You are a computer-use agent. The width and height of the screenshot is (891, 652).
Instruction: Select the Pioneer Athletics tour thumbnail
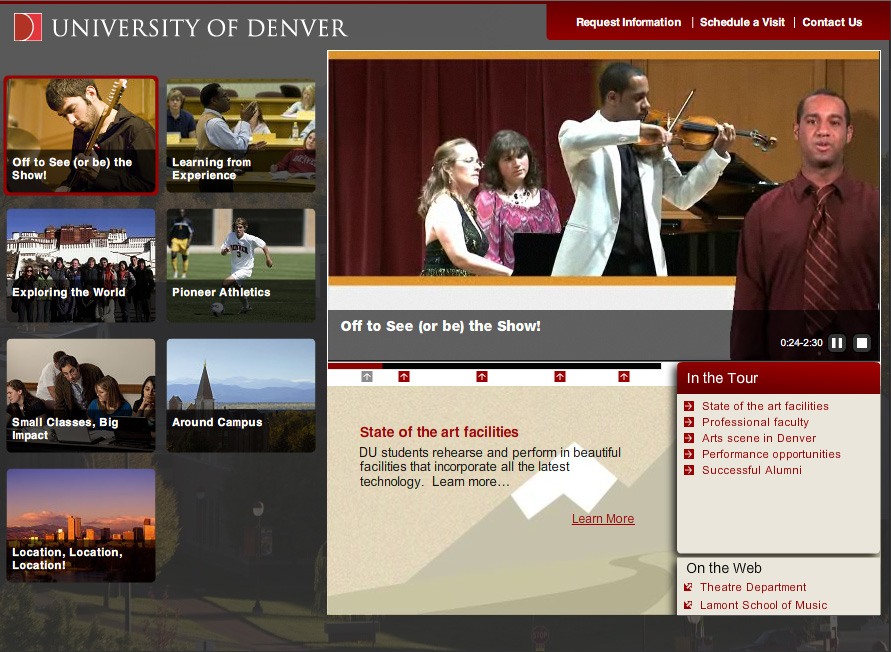(x=241, y=265)
